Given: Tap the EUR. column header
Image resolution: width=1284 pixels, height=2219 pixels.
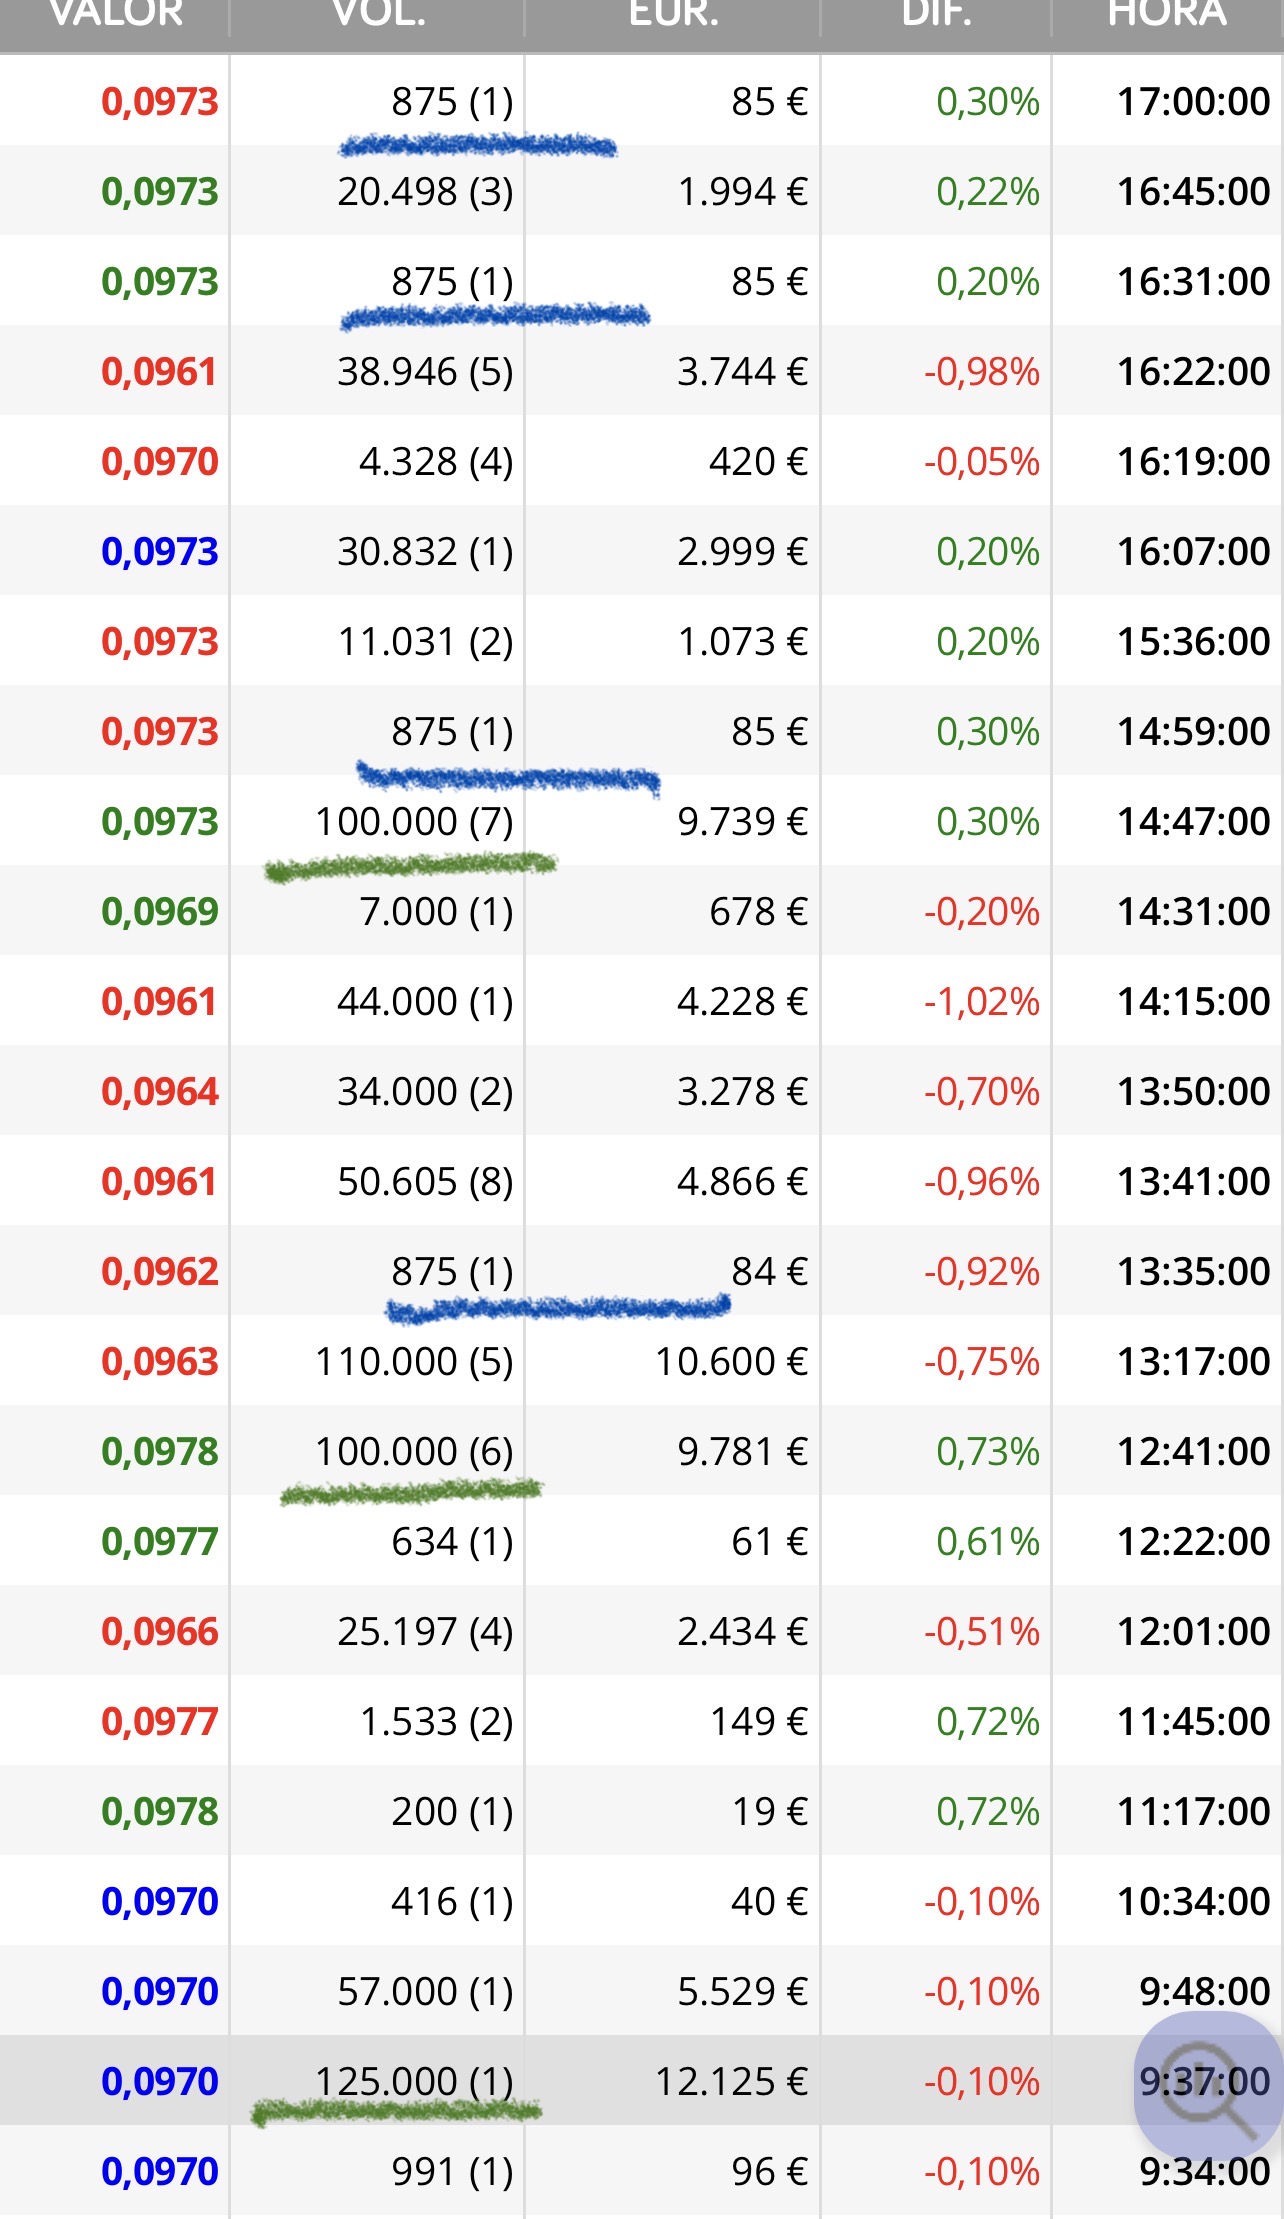Looking at the screenshot, I should click(673, 16).
